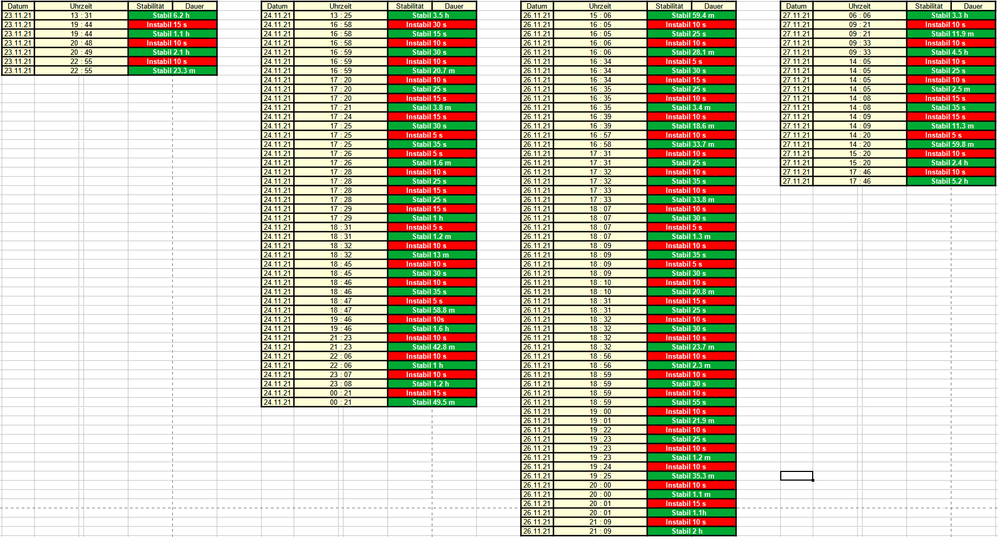
Task: Select the 'Instabil 10s' cell in the 19:46 row
Action: 432,319
